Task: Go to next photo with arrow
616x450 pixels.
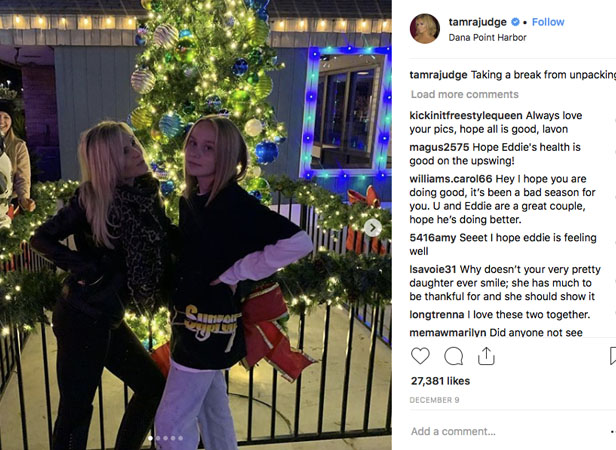Action: click(372, 228)
